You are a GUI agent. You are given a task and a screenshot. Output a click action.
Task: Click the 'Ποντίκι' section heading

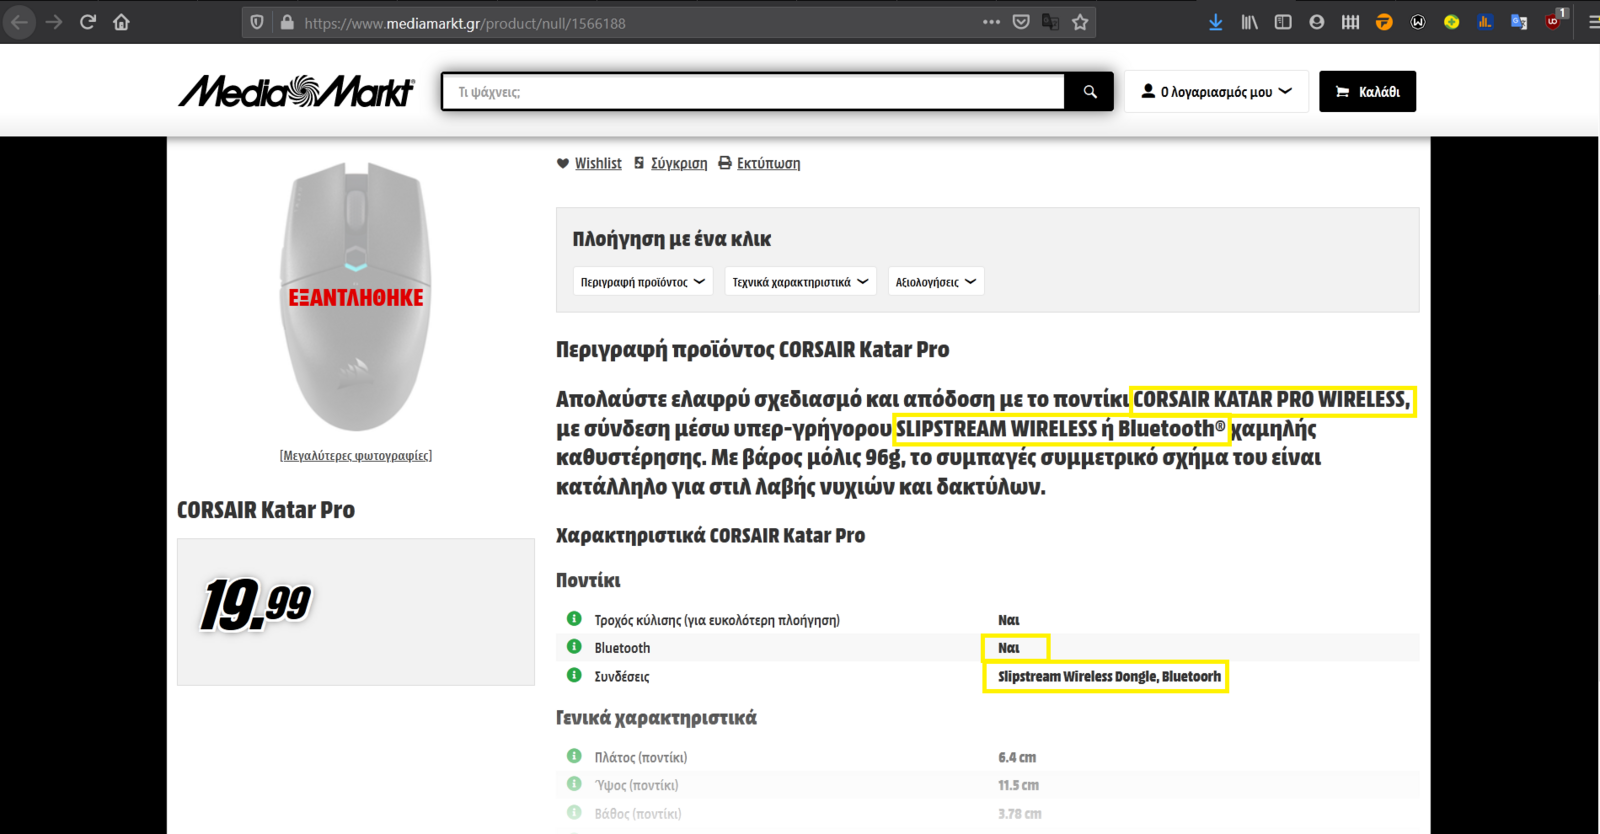coord(588,581)
